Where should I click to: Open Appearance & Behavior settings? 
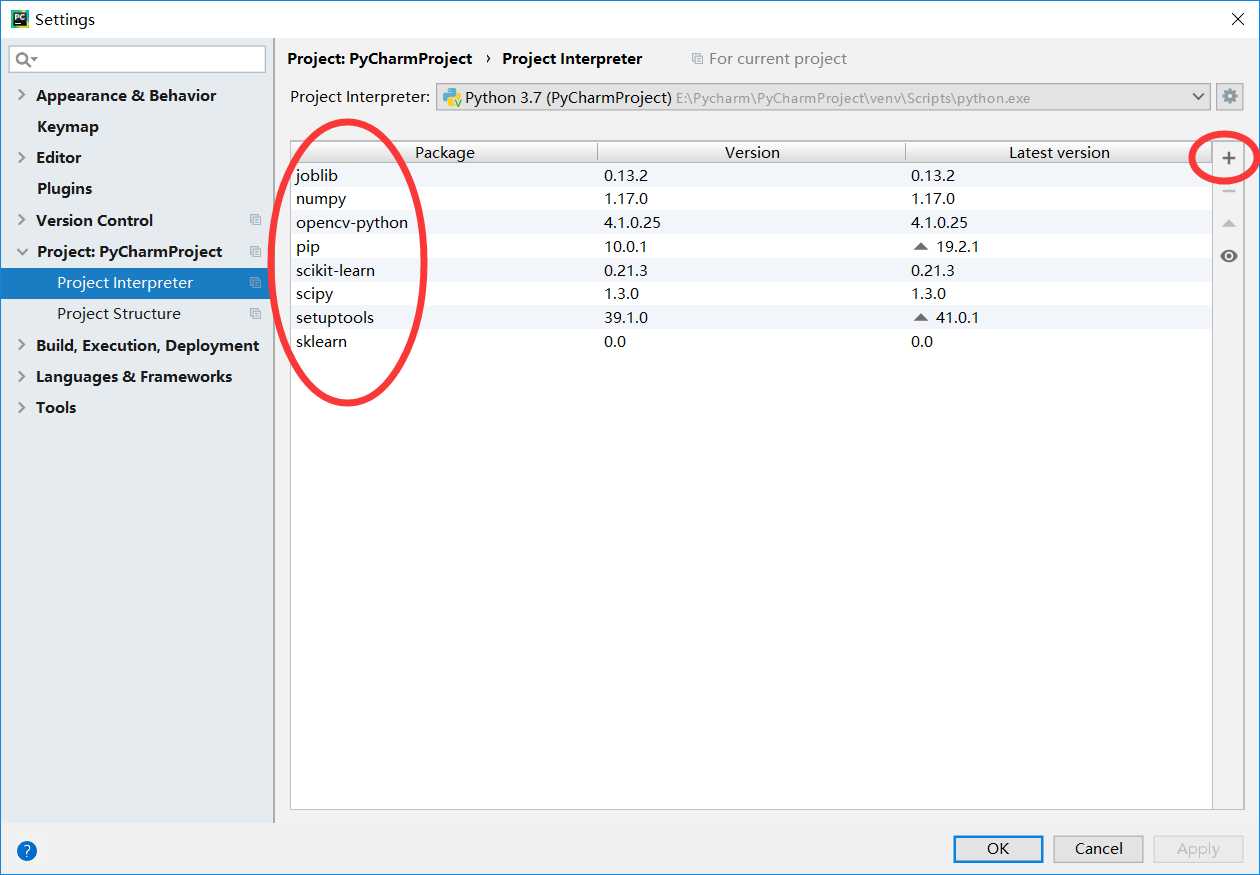tap(126, 95)
